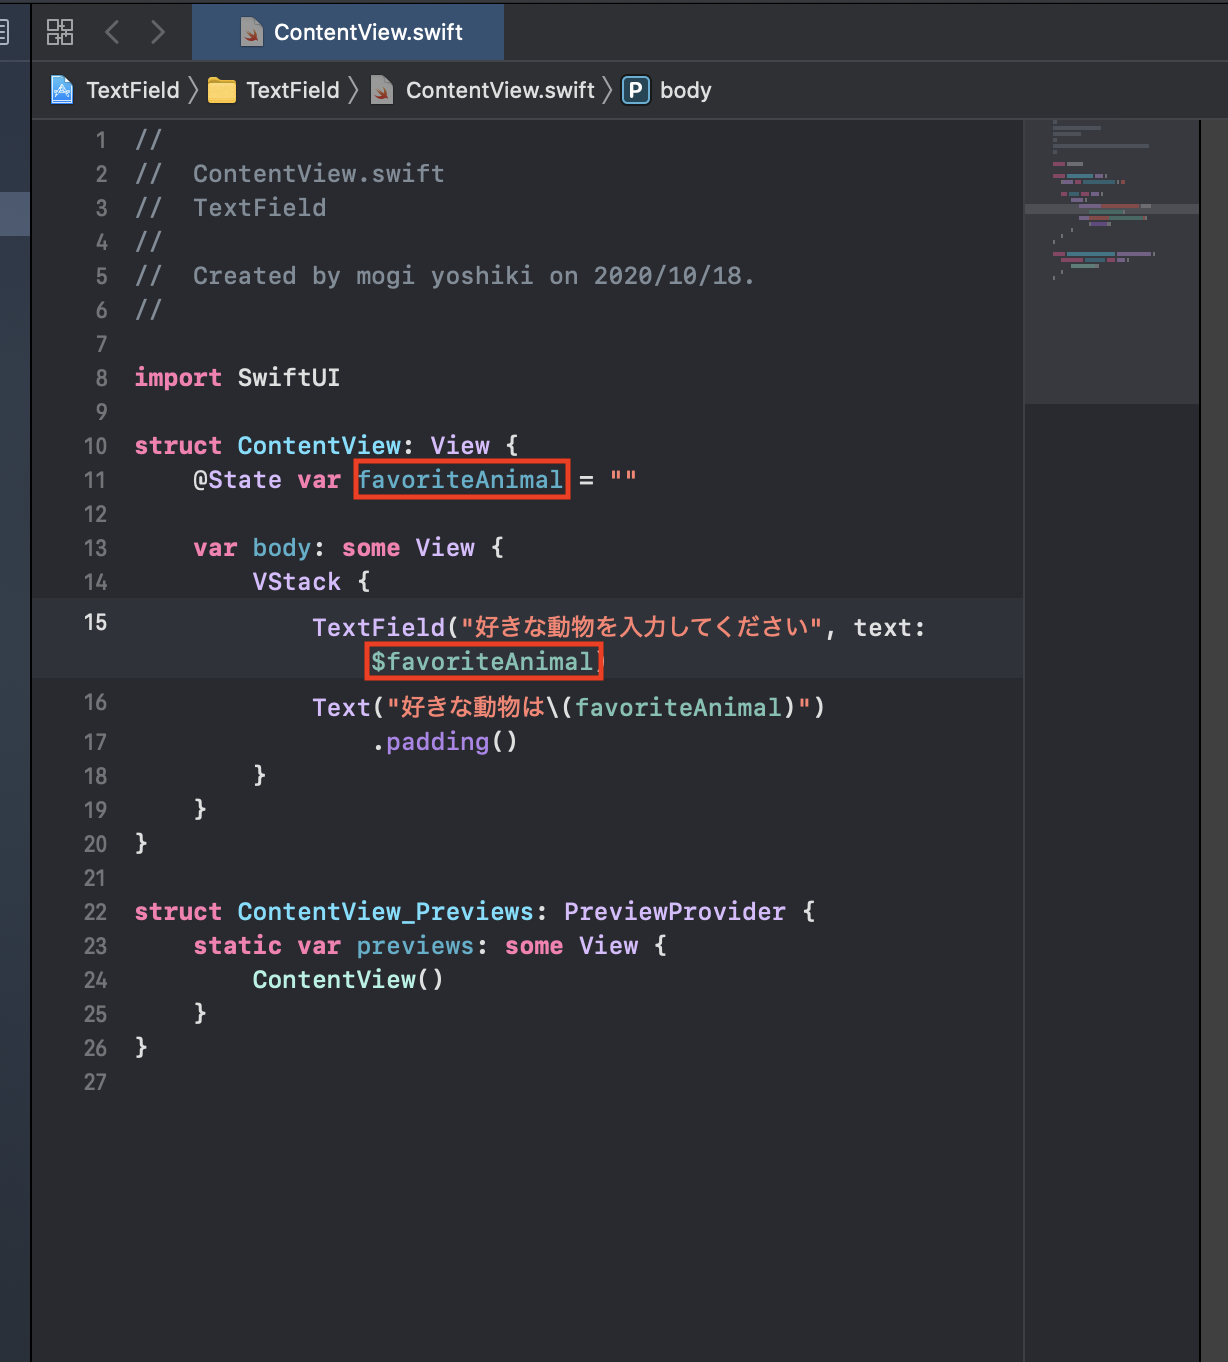Click the empty string literal on line 11
Image resolution: width=1228 pixels, height=1362 pixels.
tap(623, 480)
